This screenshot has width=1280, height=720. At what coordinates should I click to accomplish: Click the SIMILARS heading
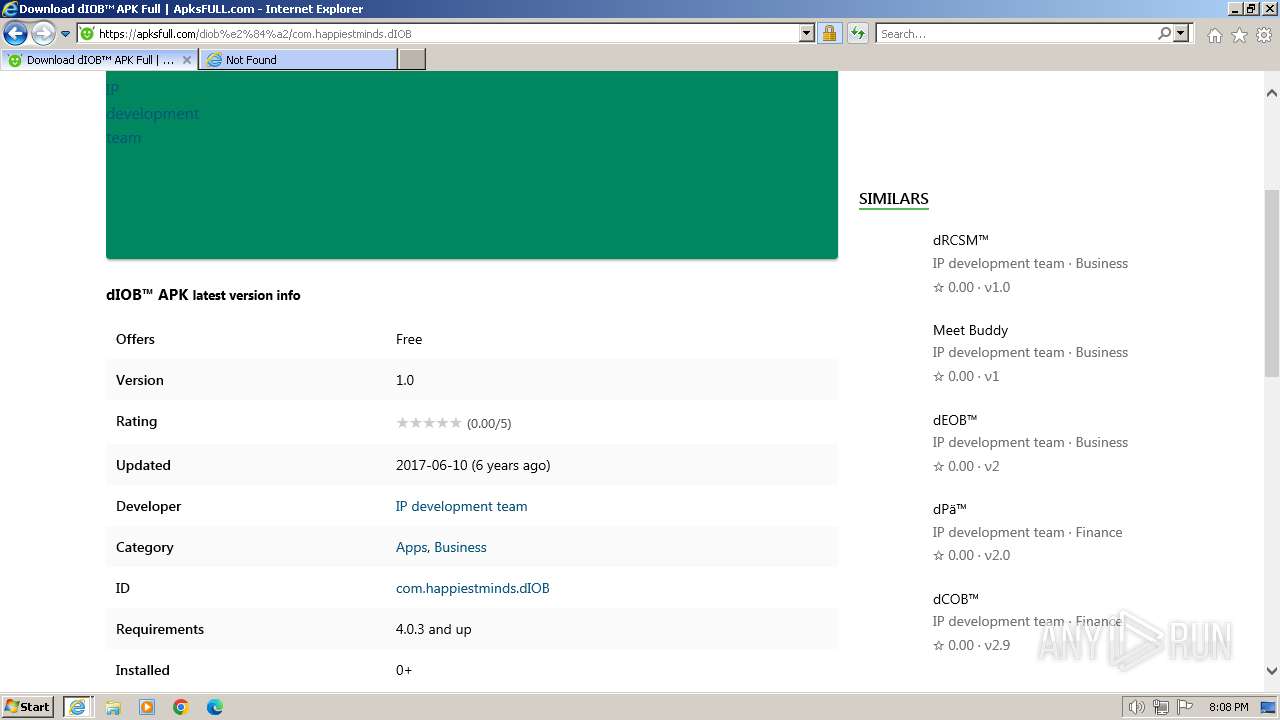(x=894, y=199)
